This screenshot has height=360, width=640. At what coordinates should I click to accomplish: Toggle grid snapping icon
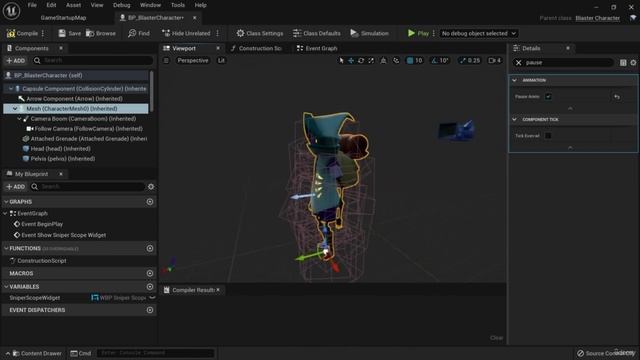(410, 60)
